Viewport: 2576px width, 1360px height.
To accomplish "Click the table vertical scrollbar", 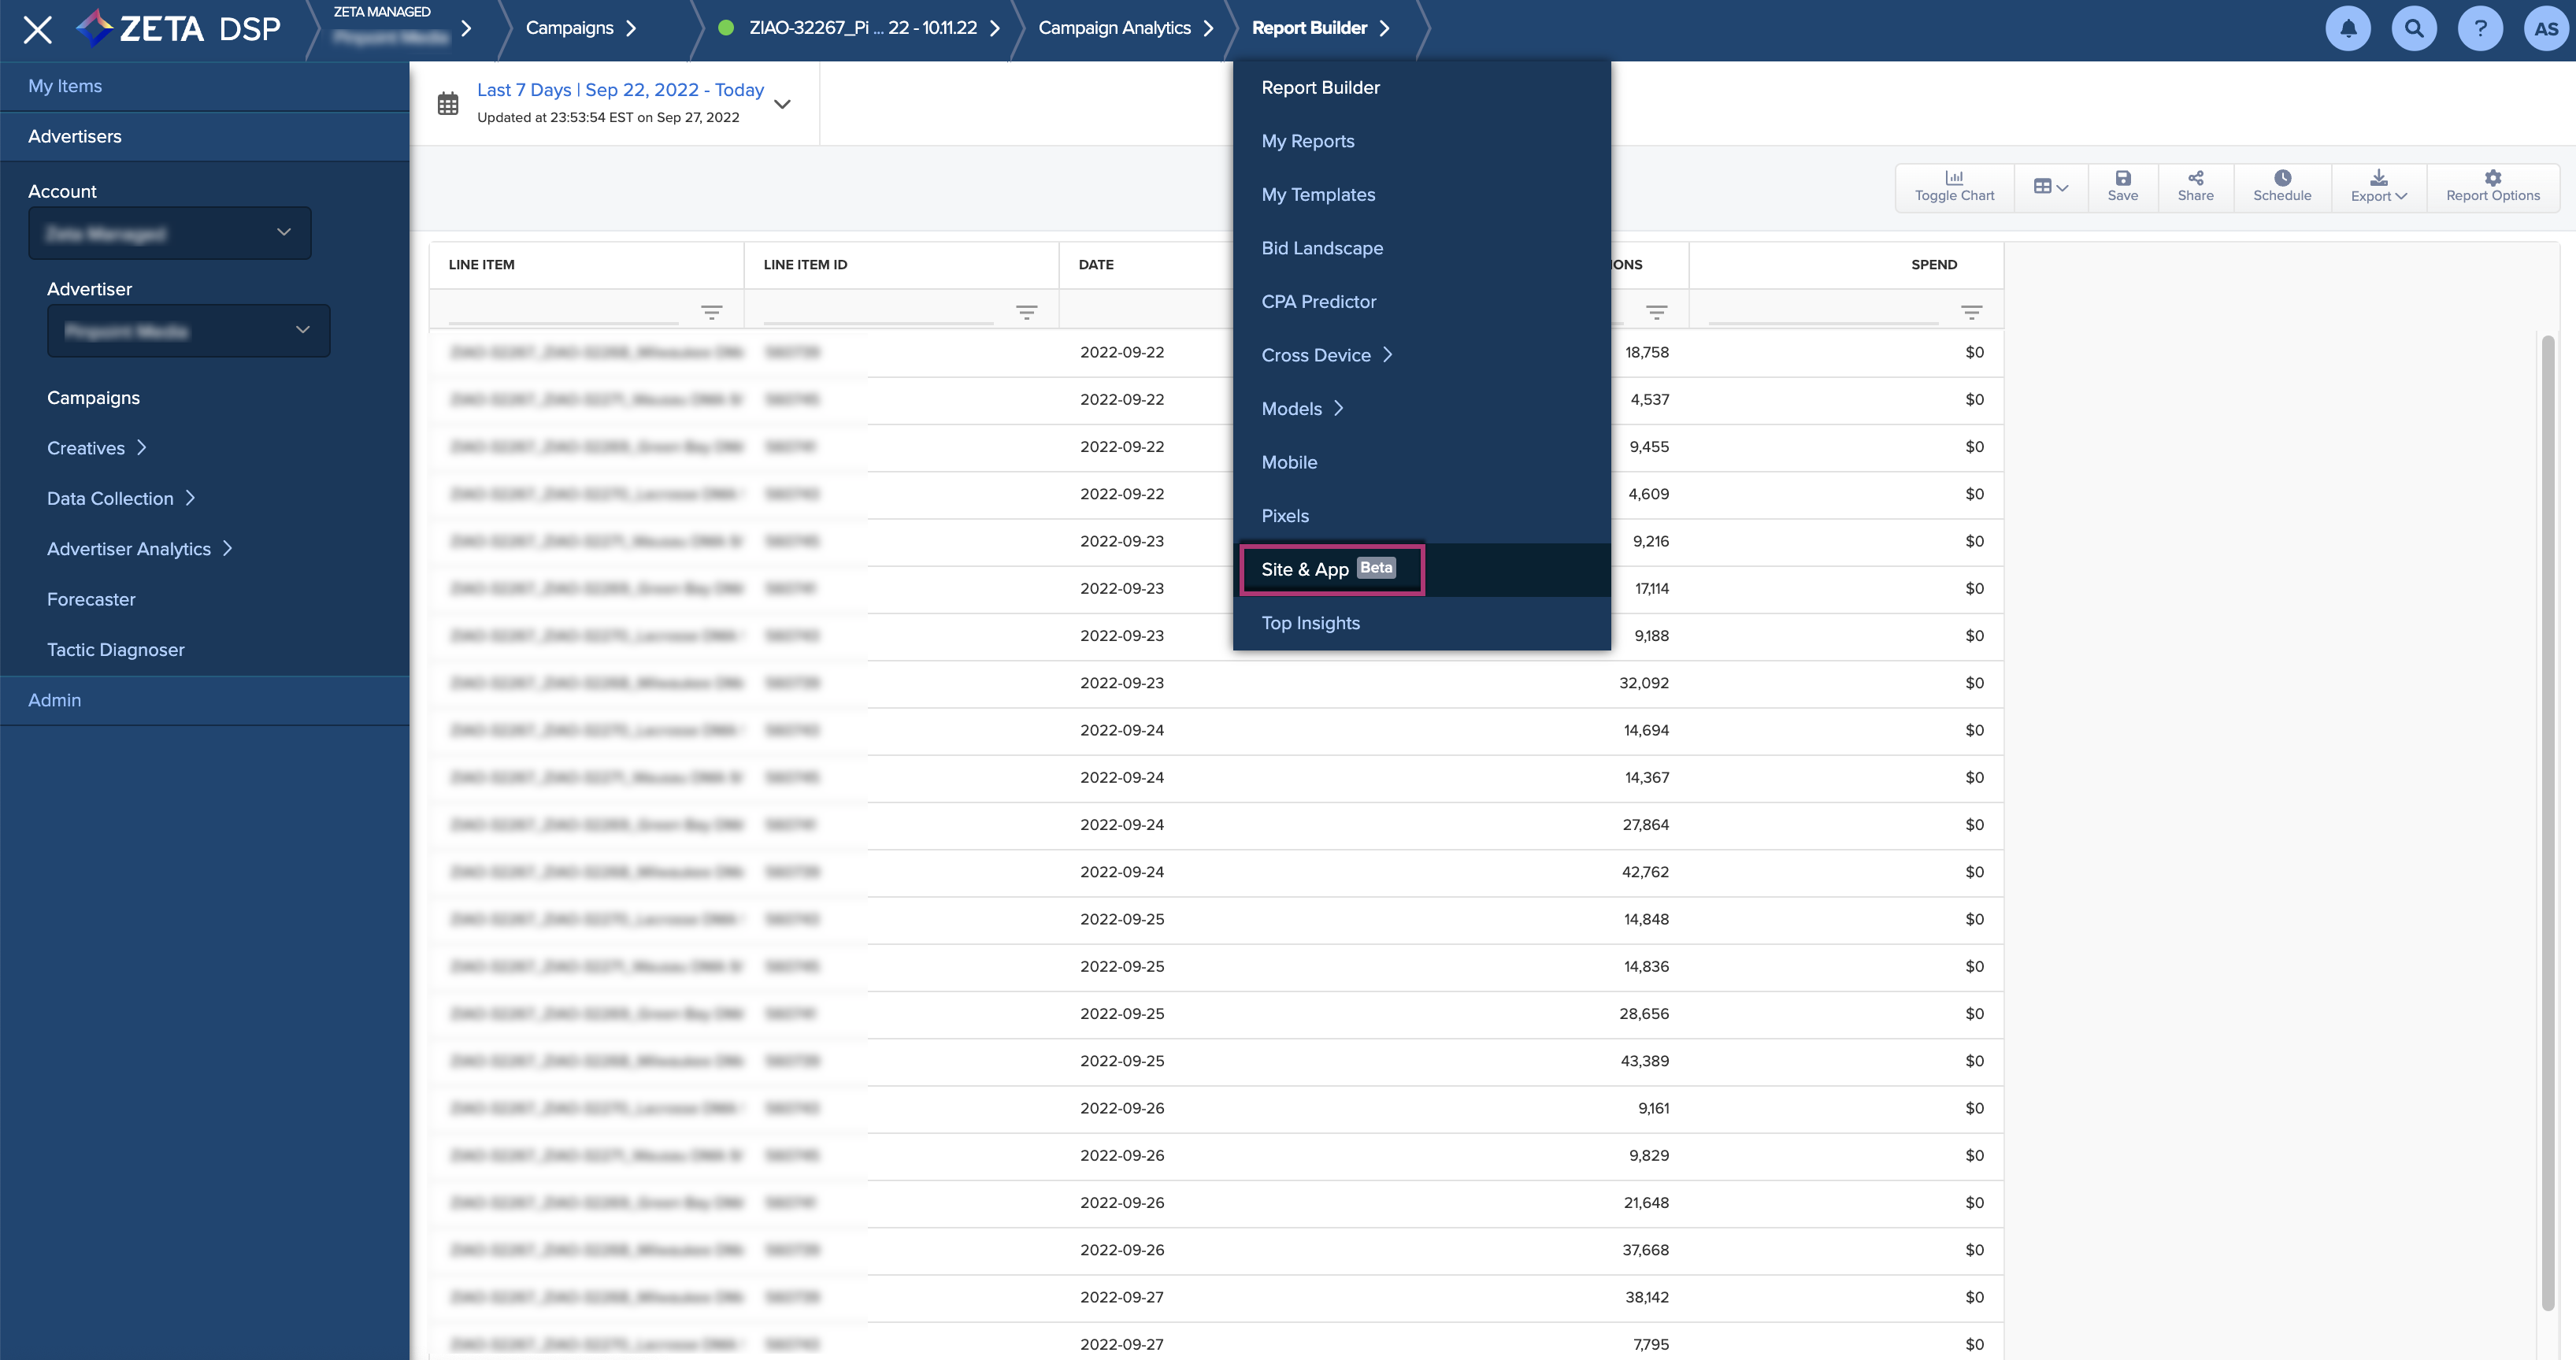I will coord(2547,820).
